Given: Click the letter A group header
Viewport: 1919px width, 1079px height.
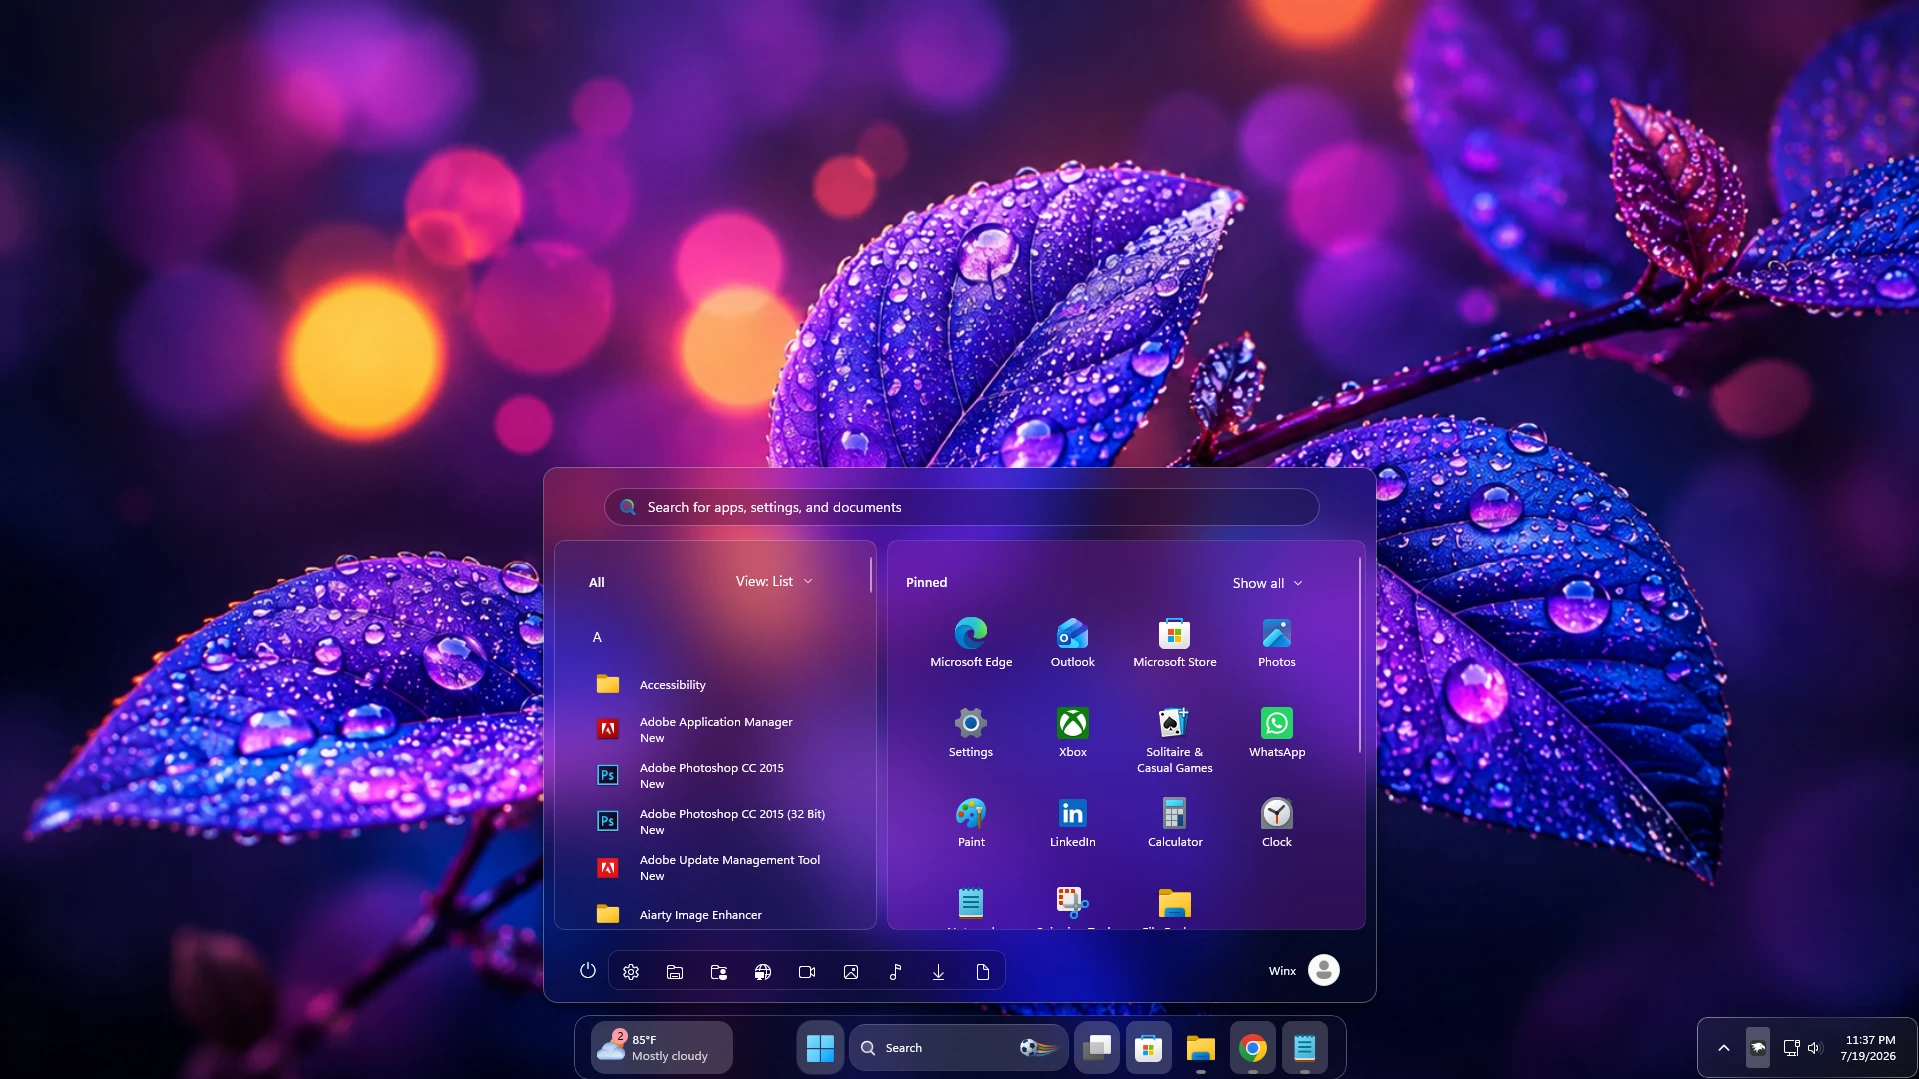Looking at the screenshot, I should [x=597, y=637].
